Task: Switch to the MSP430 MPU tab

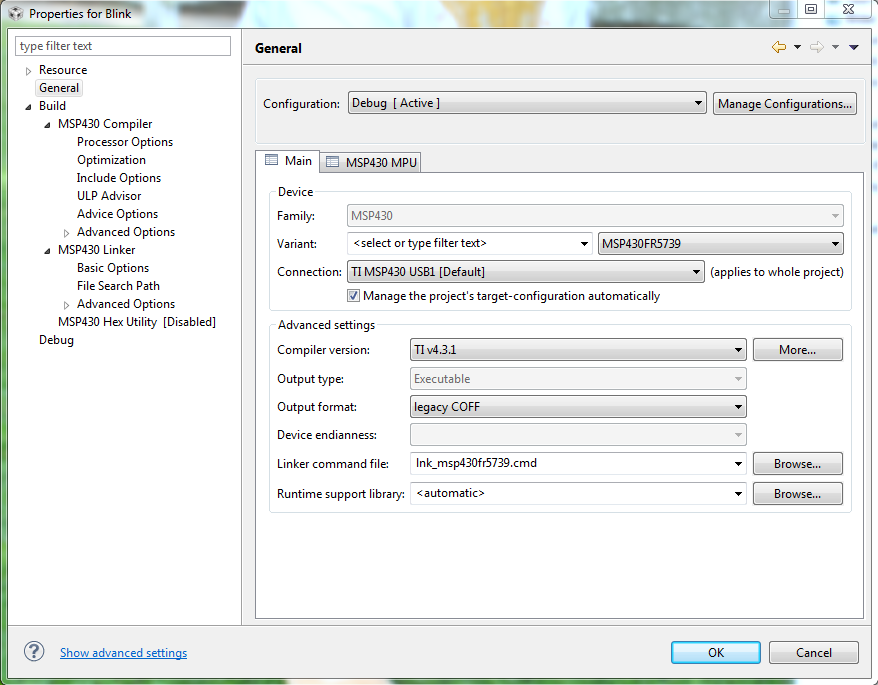Action: click(x=371, y=162)
